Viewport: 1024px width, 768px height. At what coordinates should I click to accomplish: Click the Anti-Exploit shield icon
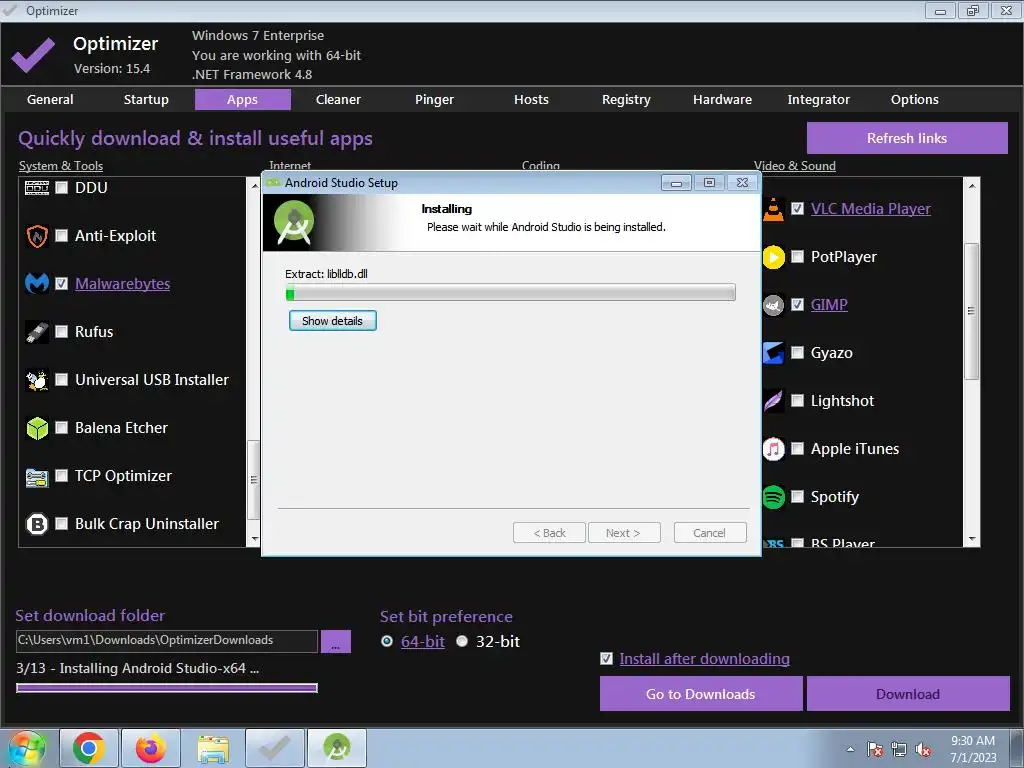(37, 236)
